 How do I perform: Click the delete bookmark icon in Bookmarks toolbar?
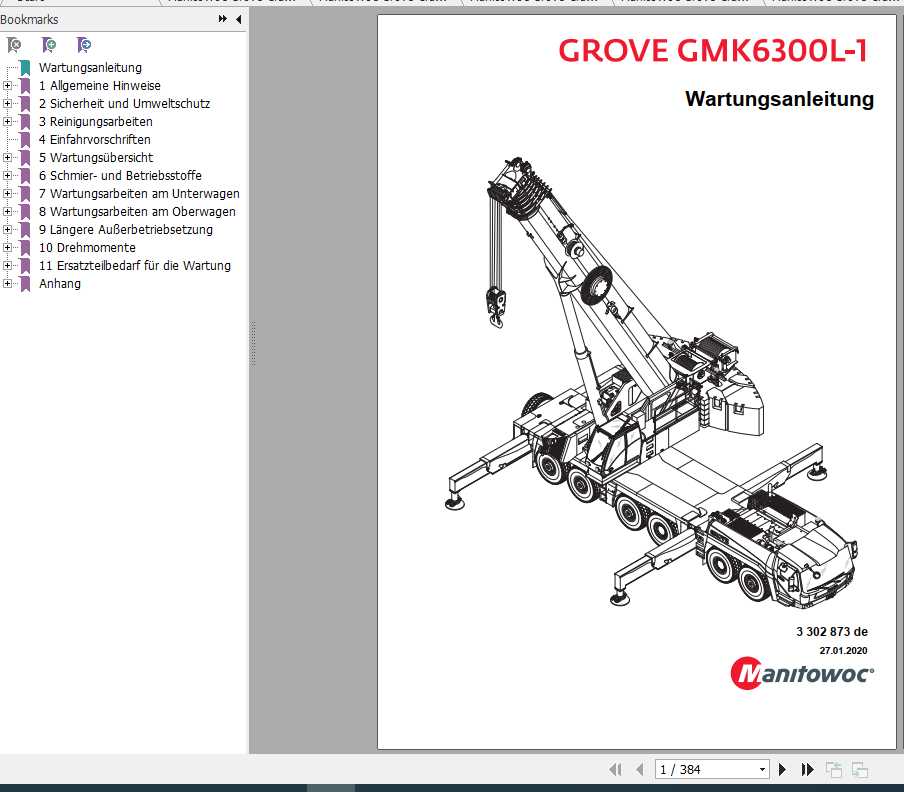(14, 44)
